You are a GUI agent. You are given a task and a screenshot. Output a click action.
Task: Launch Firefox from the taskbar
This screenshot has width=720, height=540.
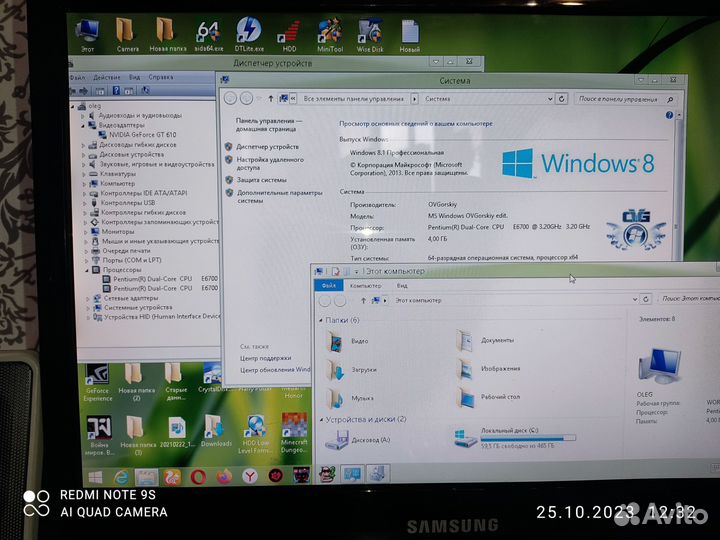(x=224, y=478)
